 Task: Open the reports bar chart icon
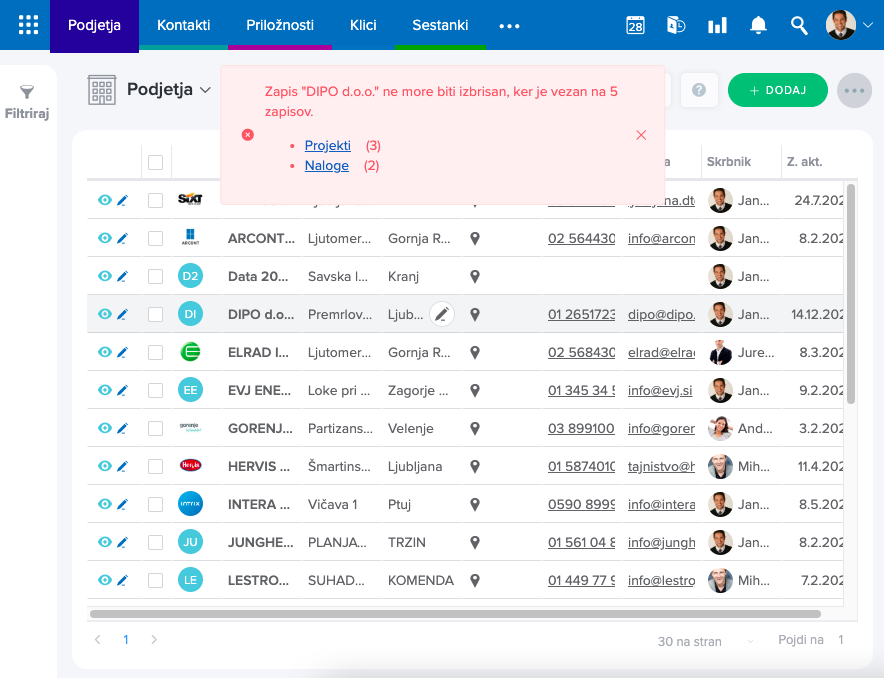[x=717, y=26]
